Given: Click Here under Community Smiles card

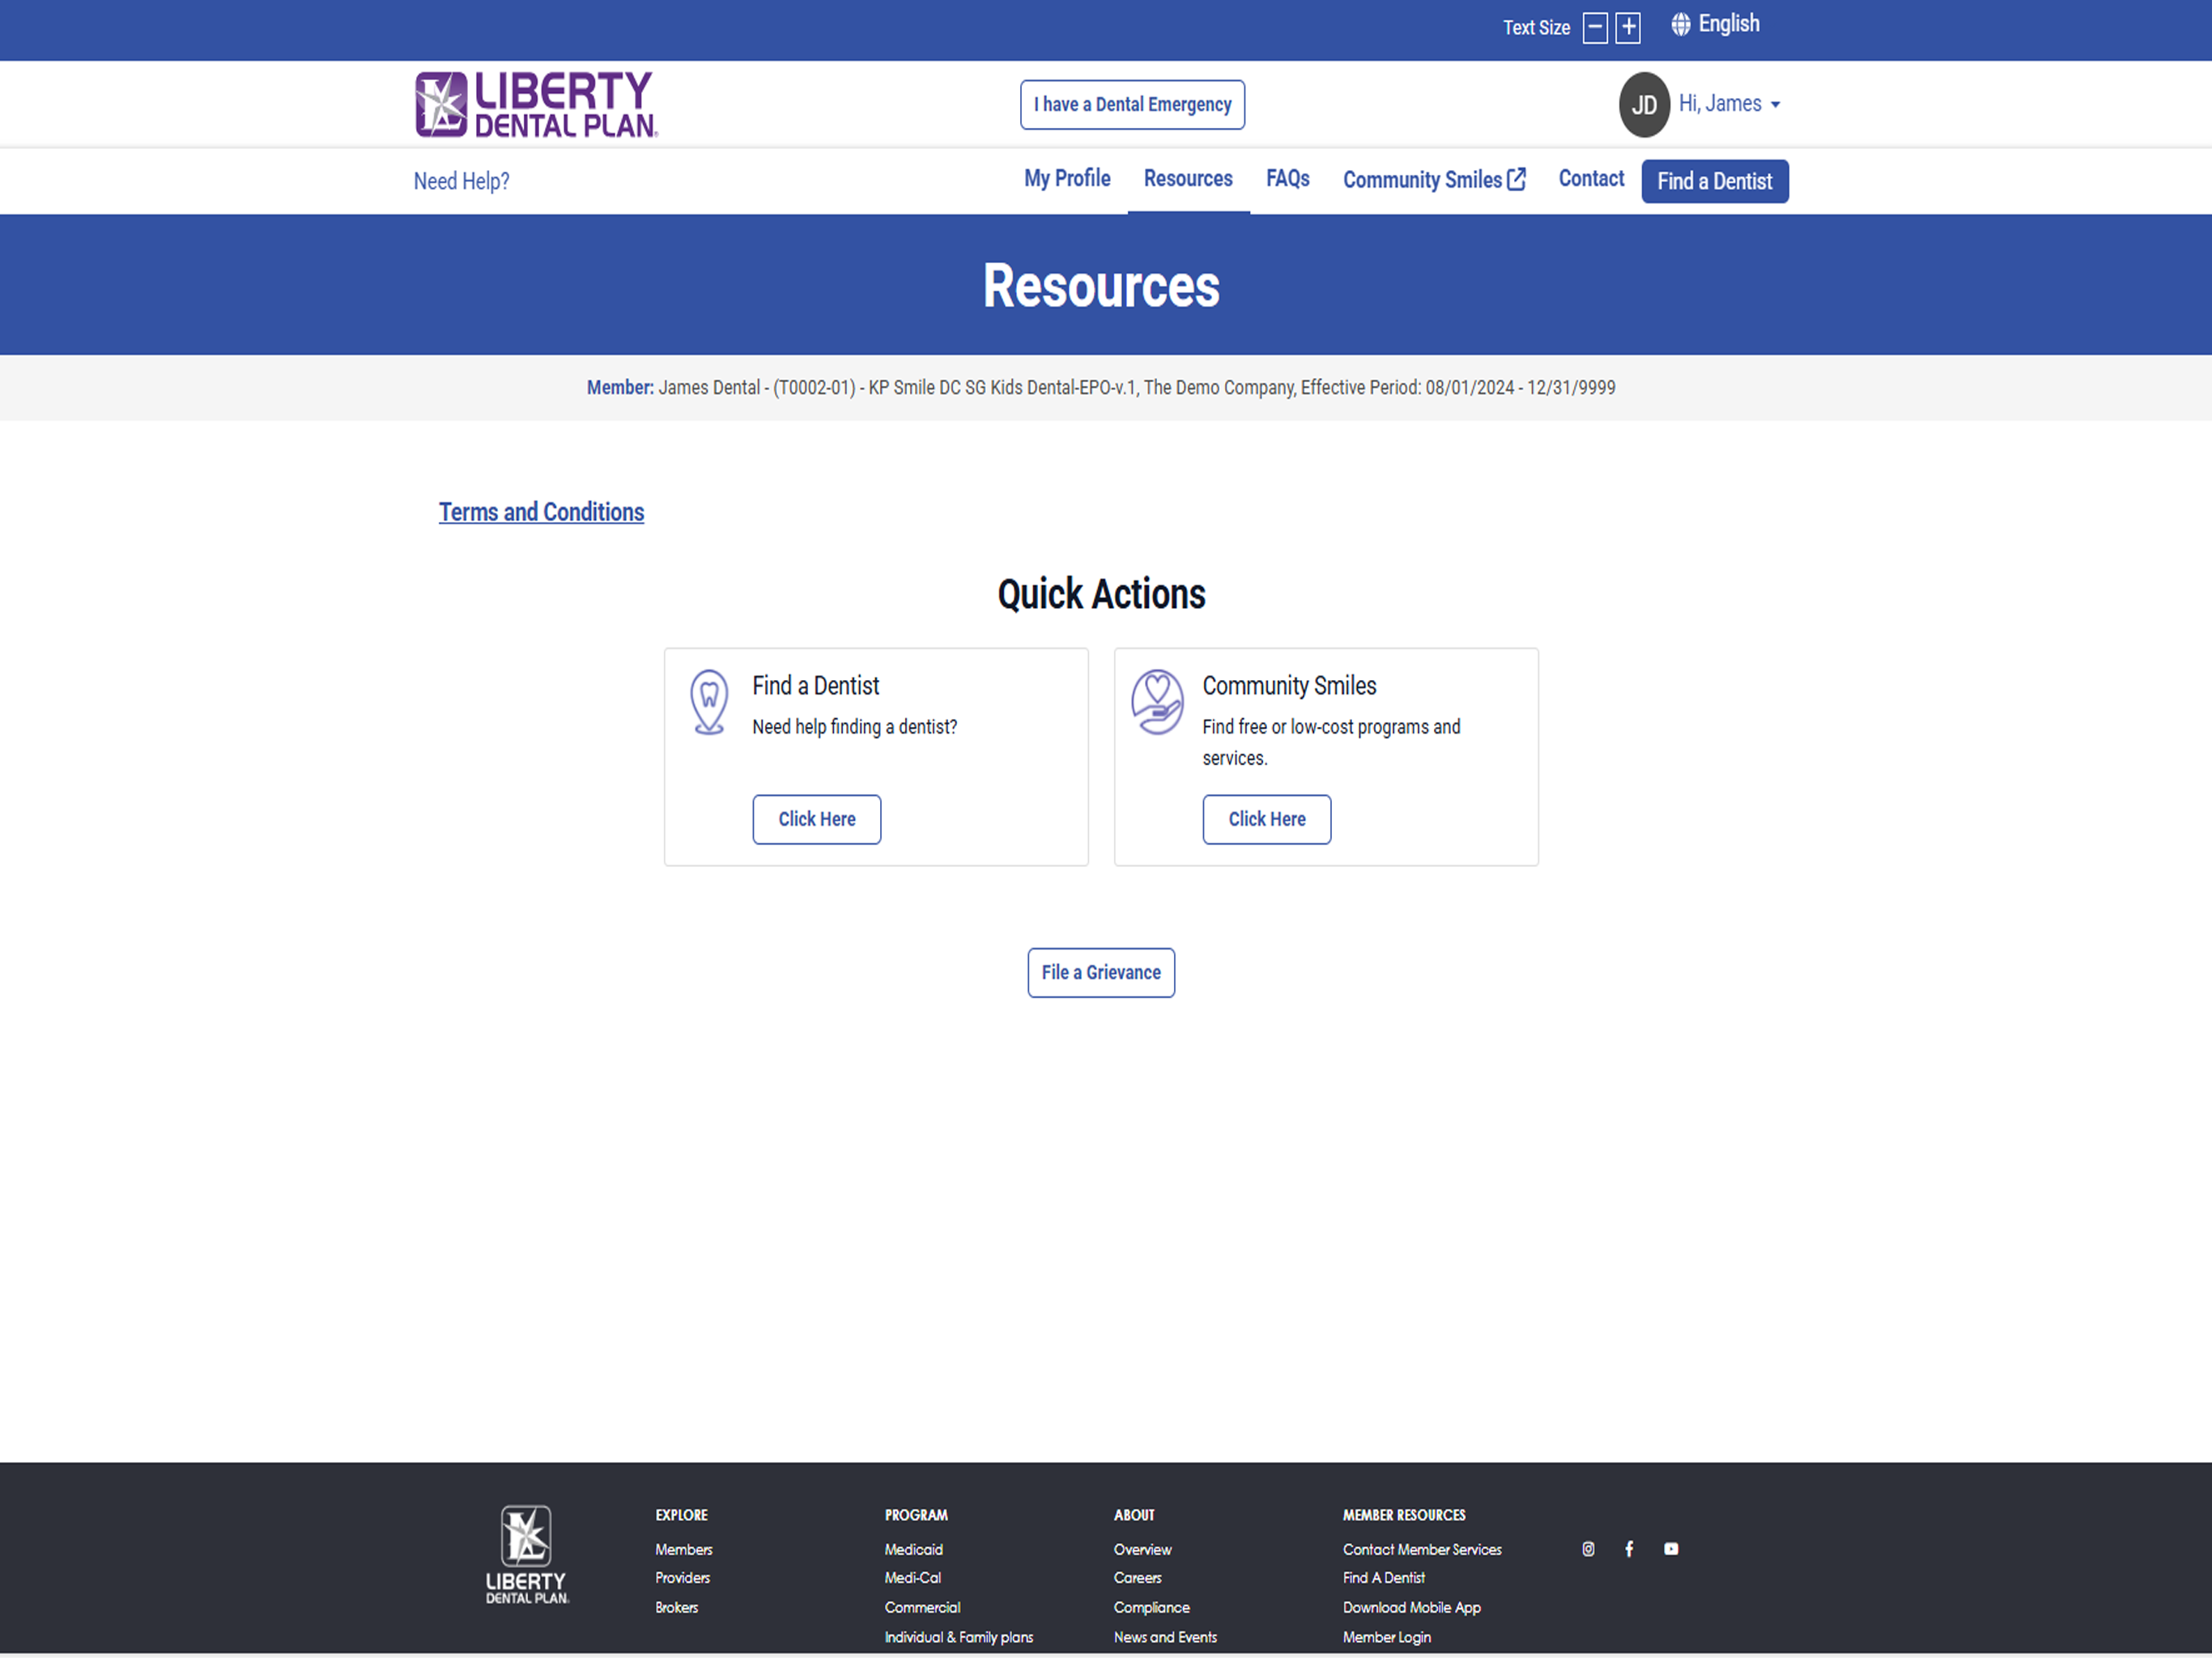Looking at the screenshot, I should point(1267,819).
